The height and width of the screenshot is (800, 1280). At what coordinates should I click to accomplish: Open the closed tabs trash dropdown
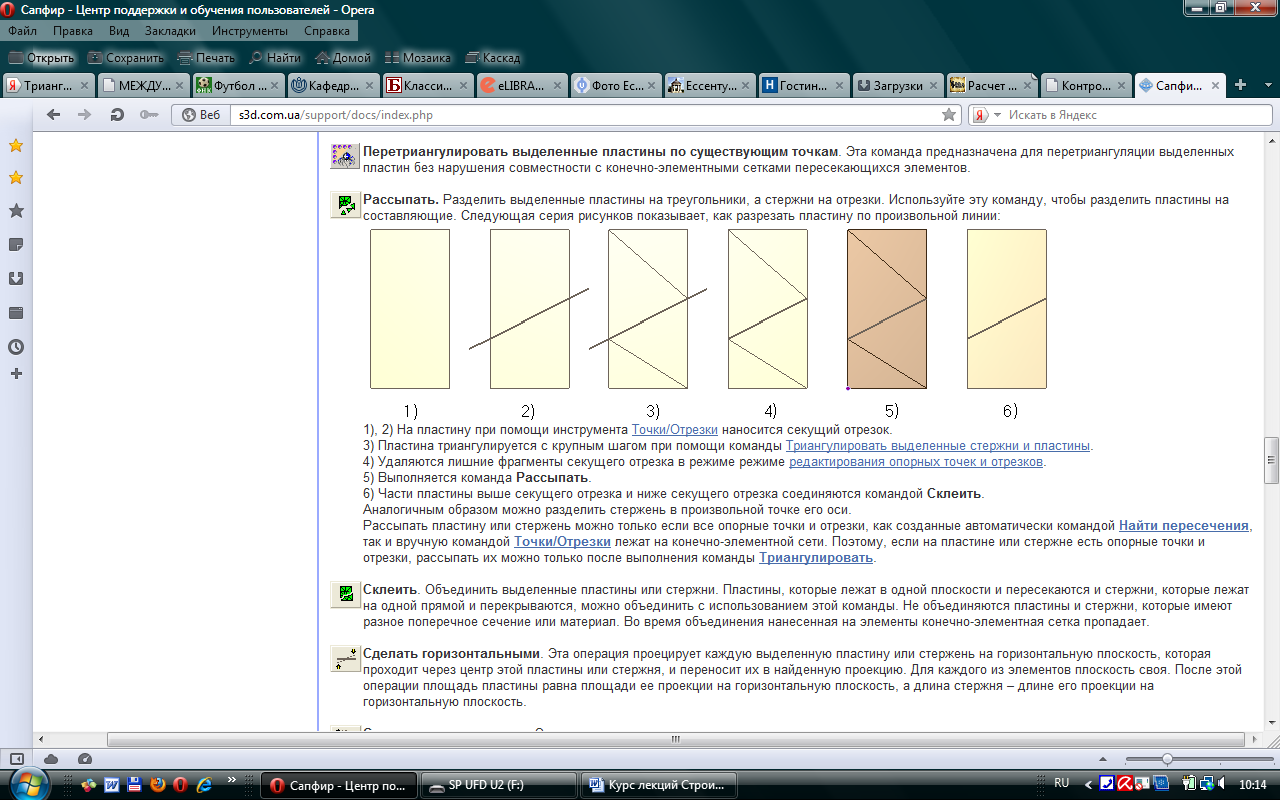click(1266, 86)
